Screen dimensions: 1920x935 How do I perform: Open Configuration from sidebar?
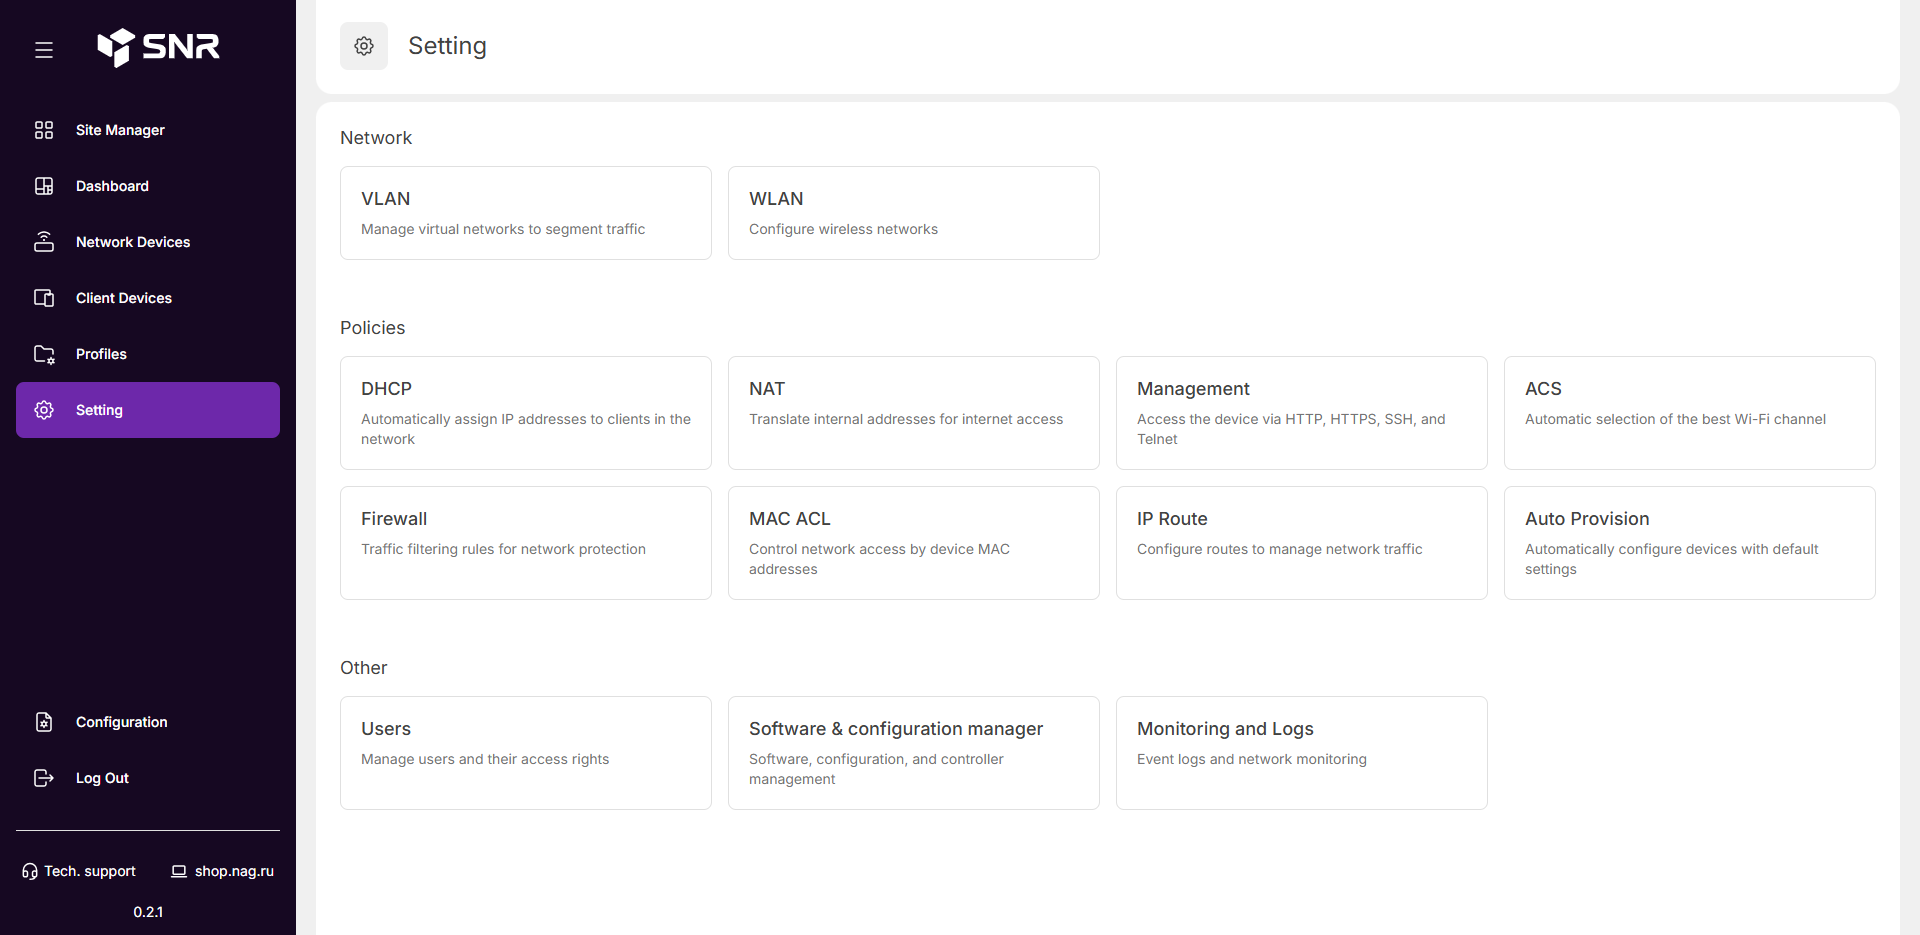tap(148, 722)
